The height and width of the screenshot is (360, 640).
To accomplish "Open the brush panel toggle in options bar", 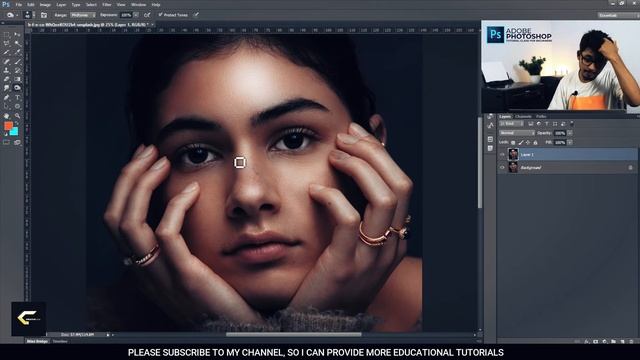I will click(44, 15).
